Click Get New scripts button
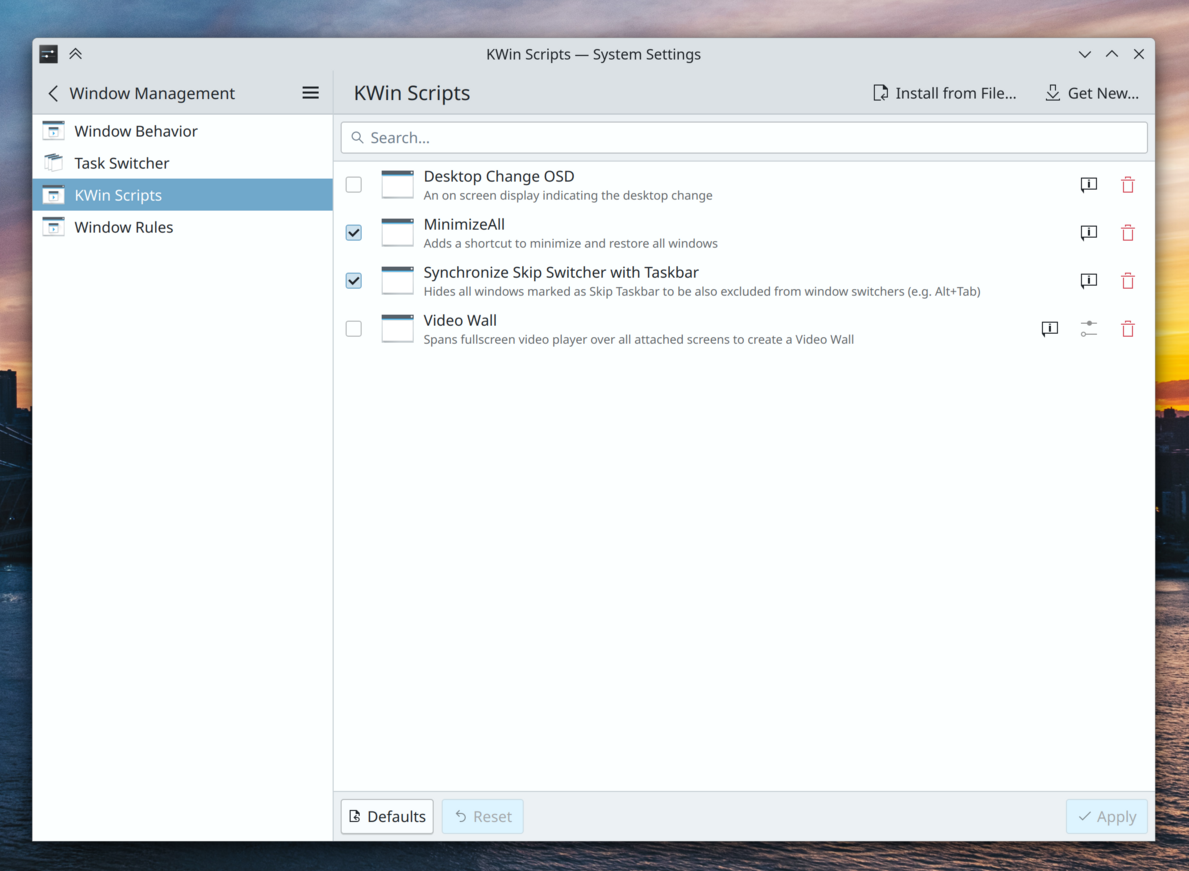 [1092, 93]
